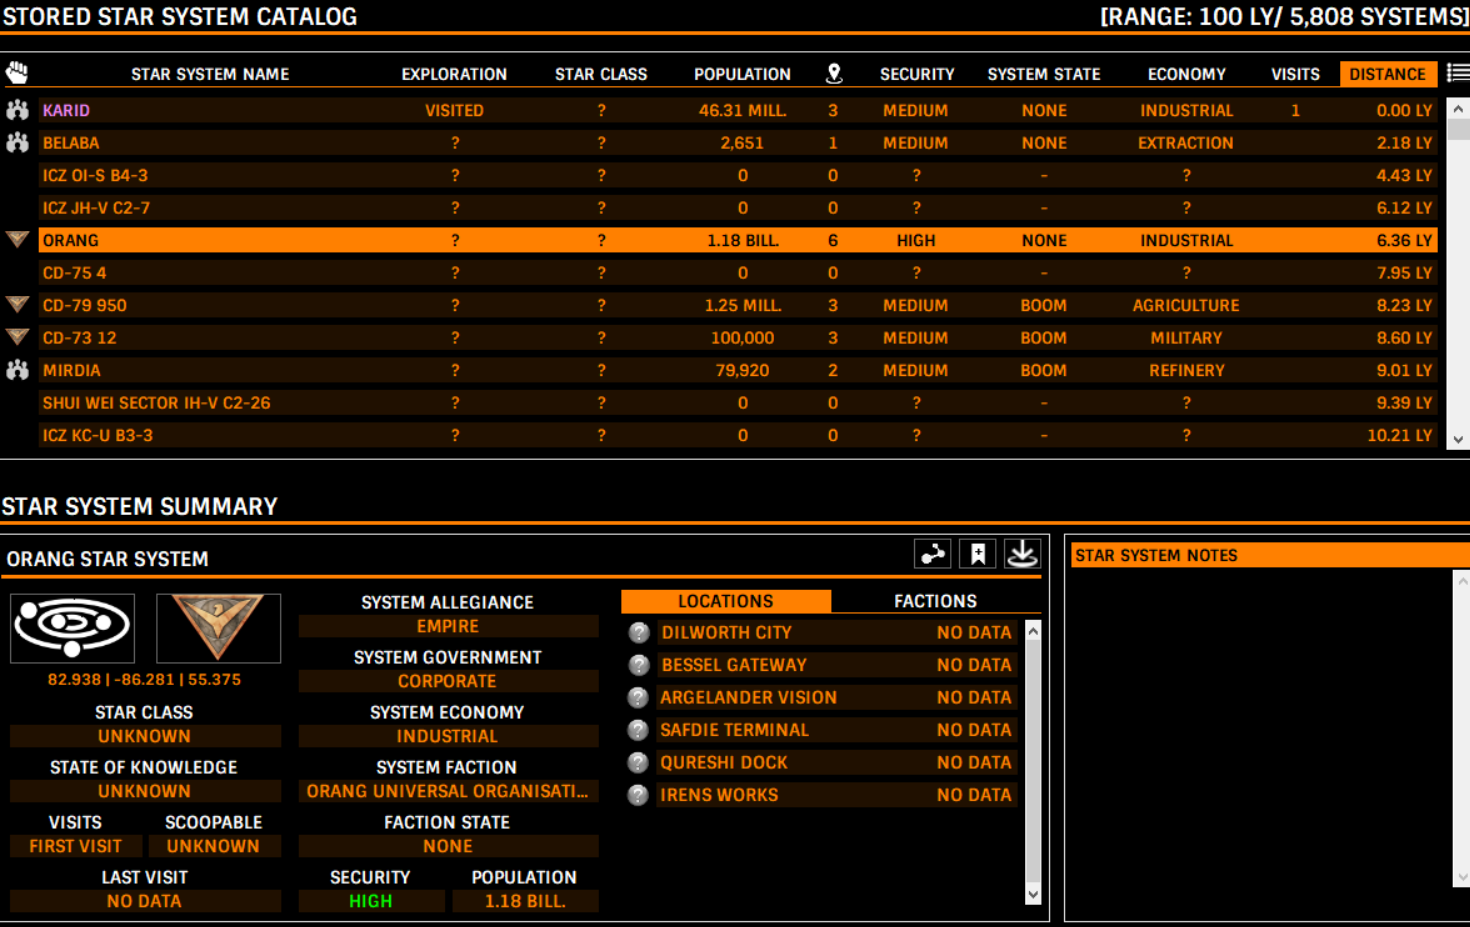Click the FIRST VISIT value field
Viewport: 1470px width, 927px height.
tap(75, 846)
